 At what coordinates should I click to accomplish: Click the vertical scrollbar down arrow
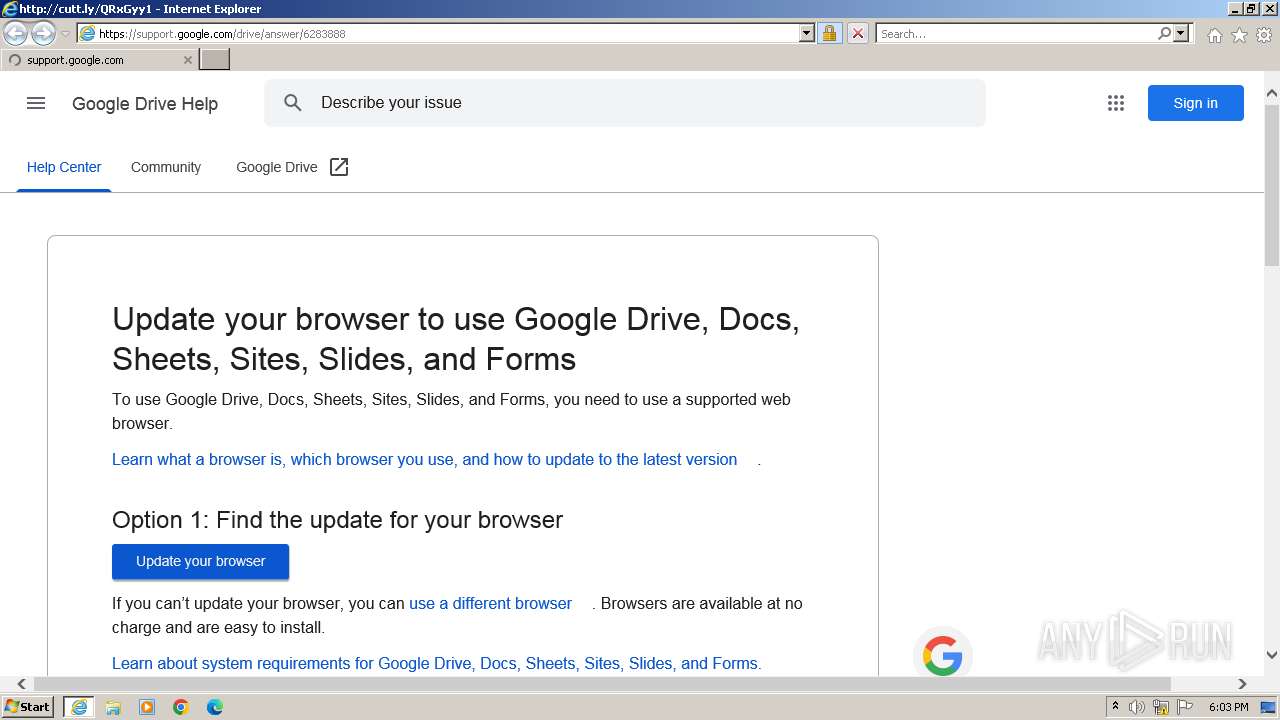1271,655
